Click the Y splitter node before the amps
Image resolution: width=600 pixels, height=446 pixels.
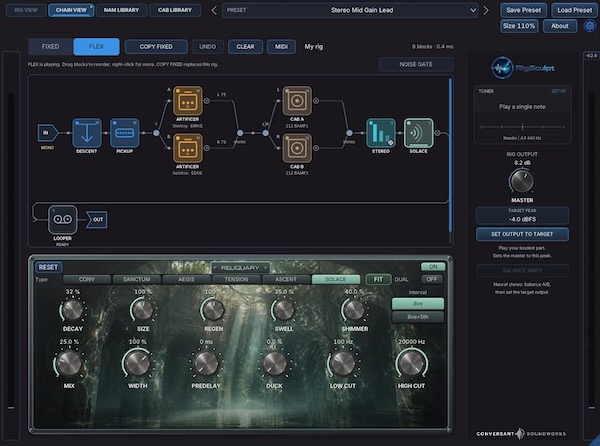coord(156,133)
